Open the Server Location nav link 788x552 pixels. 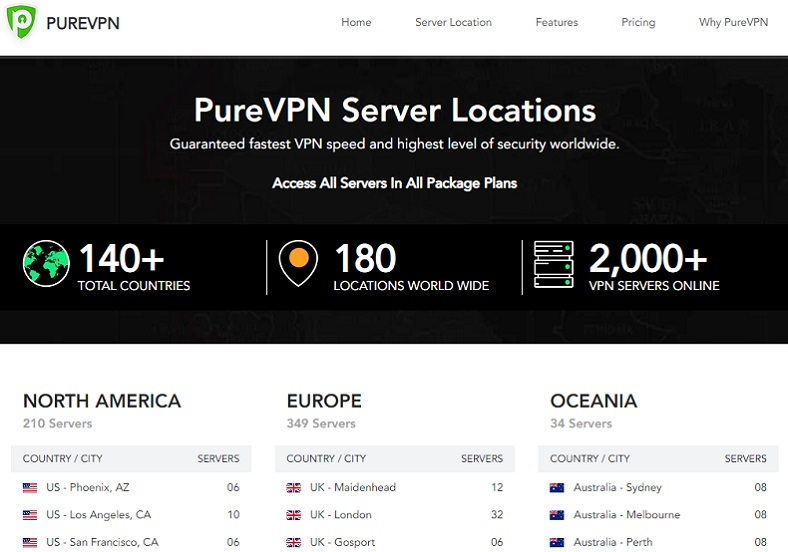(x=453, y=22)
